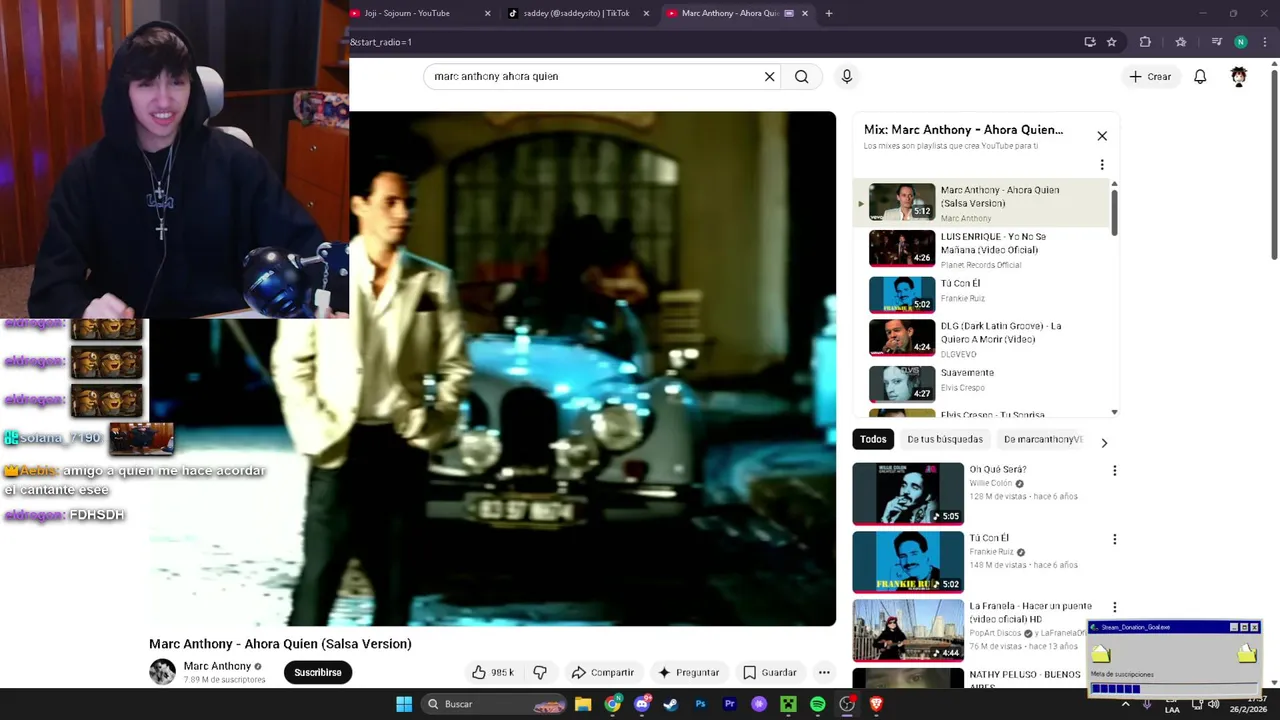Open the Marc Anthony channel name link
The height and width of the screenshot is (720, 1280).
(x=217, y=666)
